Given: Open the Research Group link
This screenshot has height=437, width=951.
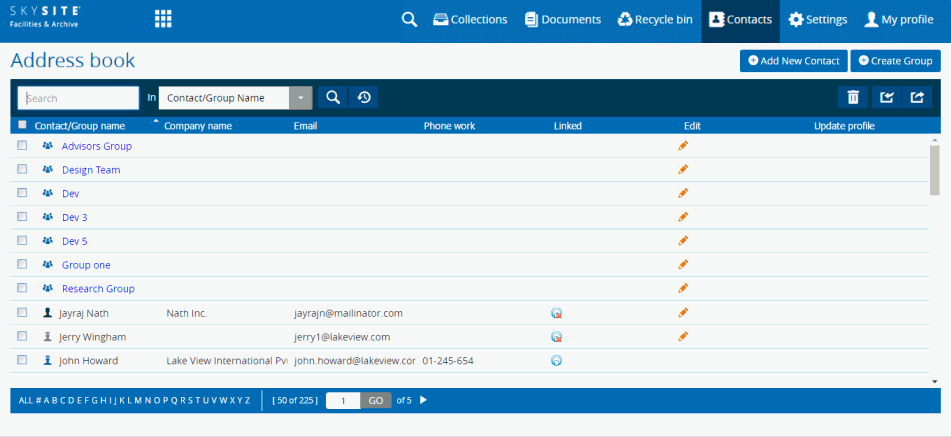Looking at the screenshot, I should [98, 289].
